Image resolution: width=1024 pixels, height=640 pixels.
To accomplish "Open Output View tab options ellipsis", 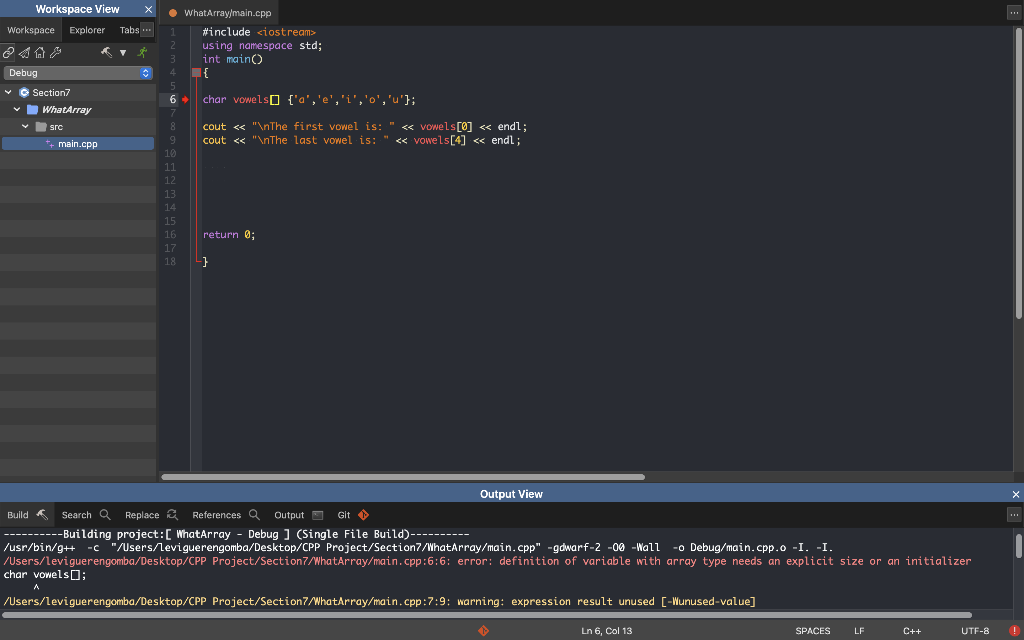I will click(x=1014, y=515).
